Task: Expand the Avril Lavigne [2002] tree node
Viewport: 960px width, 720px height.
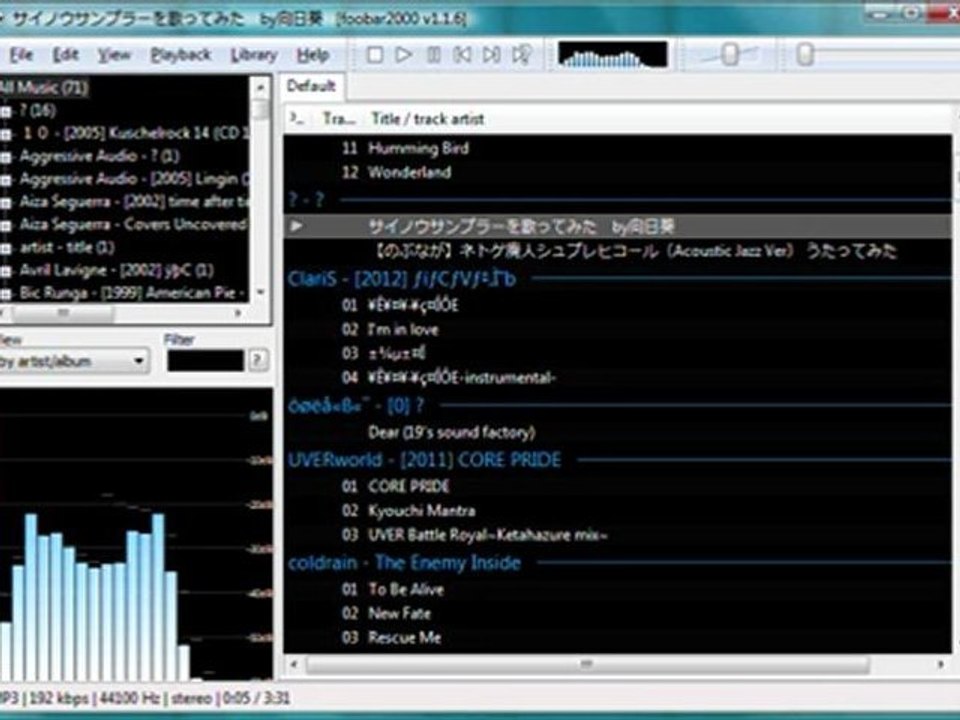Action: pyautogui.click(x=6, y=271)
